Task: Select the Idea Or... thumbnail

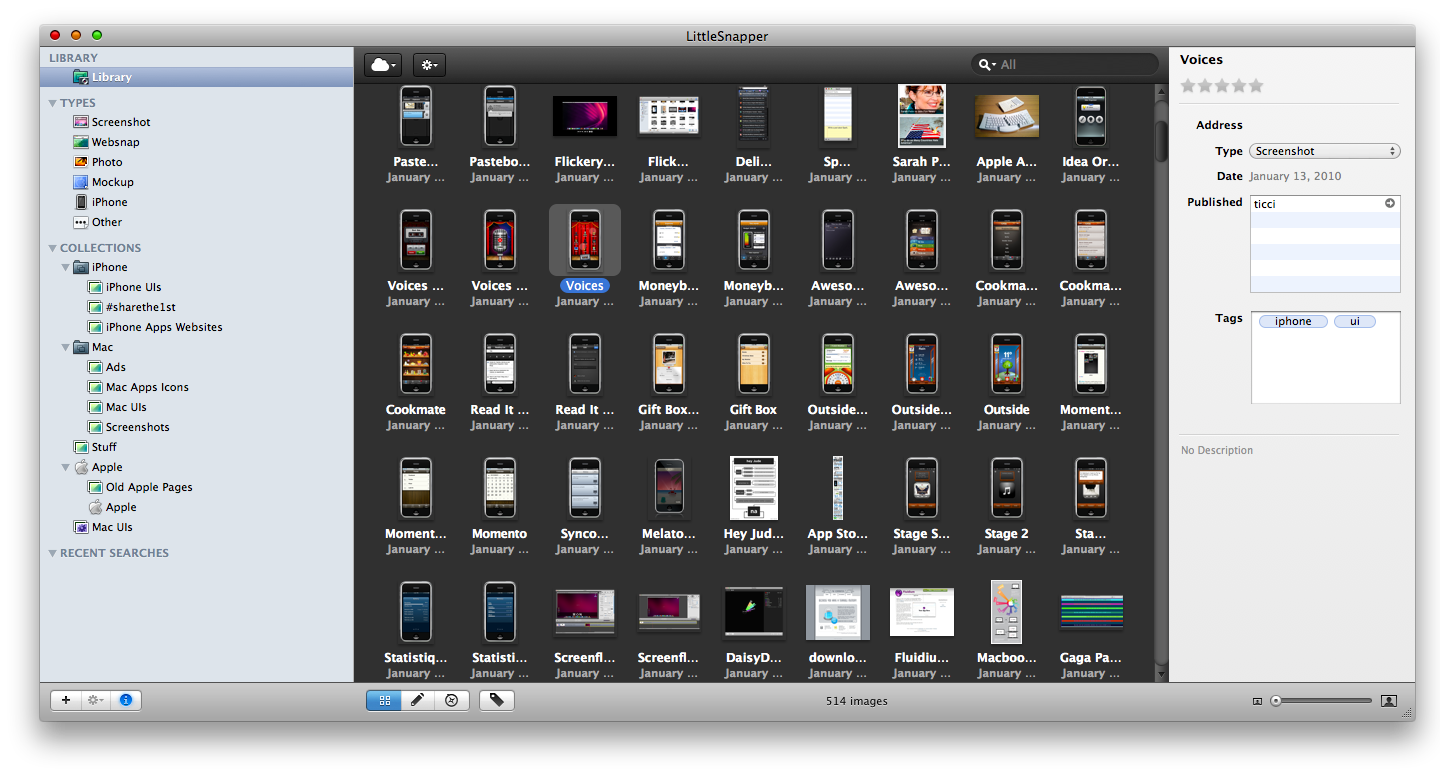Action: pyautogui.click(x=1090, y=116)
